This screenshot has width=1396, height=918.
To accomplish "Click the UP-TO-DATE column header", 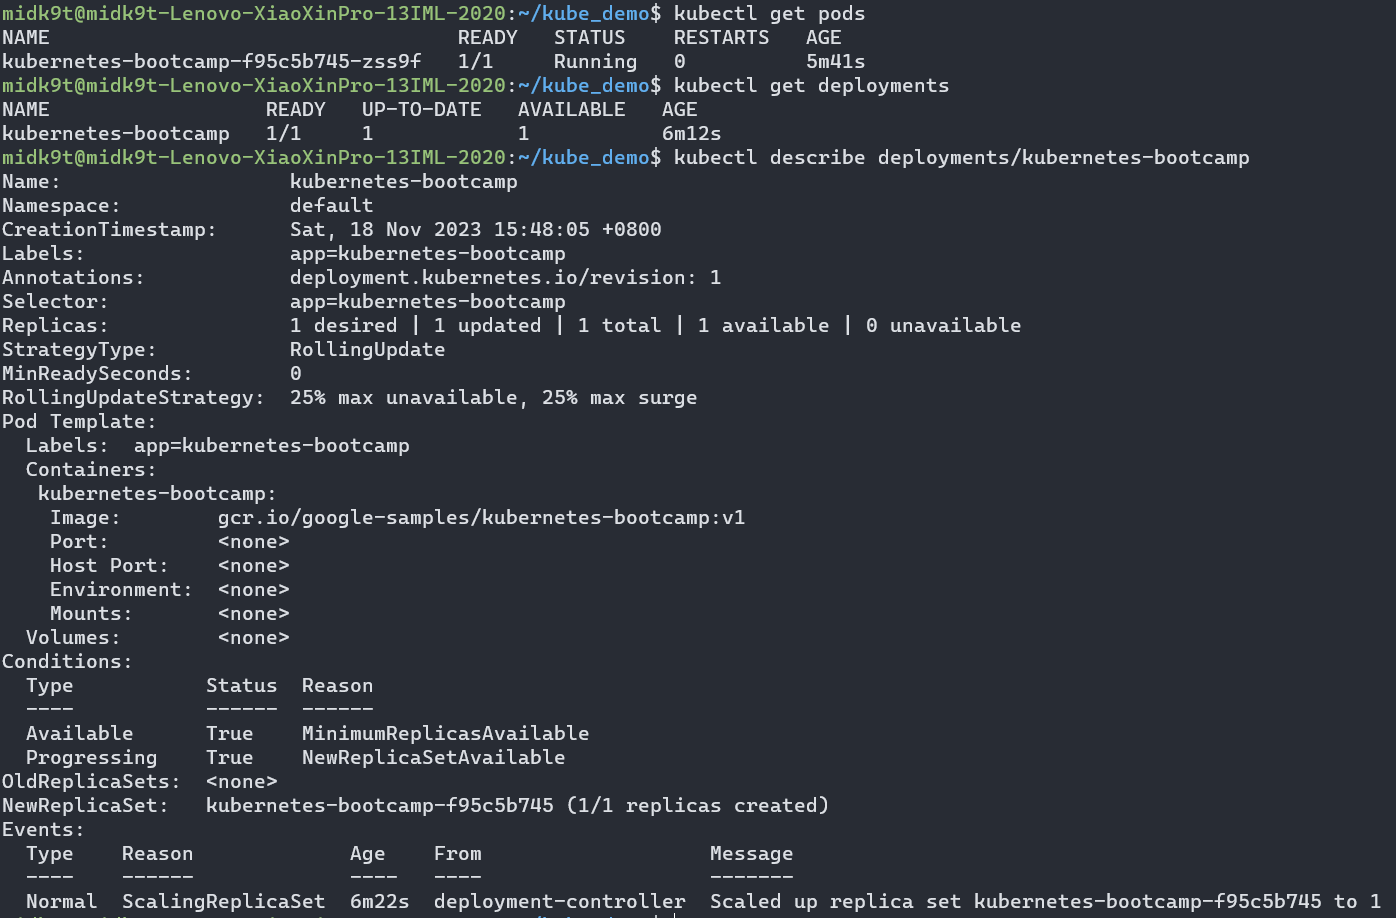I will point(421,109).
